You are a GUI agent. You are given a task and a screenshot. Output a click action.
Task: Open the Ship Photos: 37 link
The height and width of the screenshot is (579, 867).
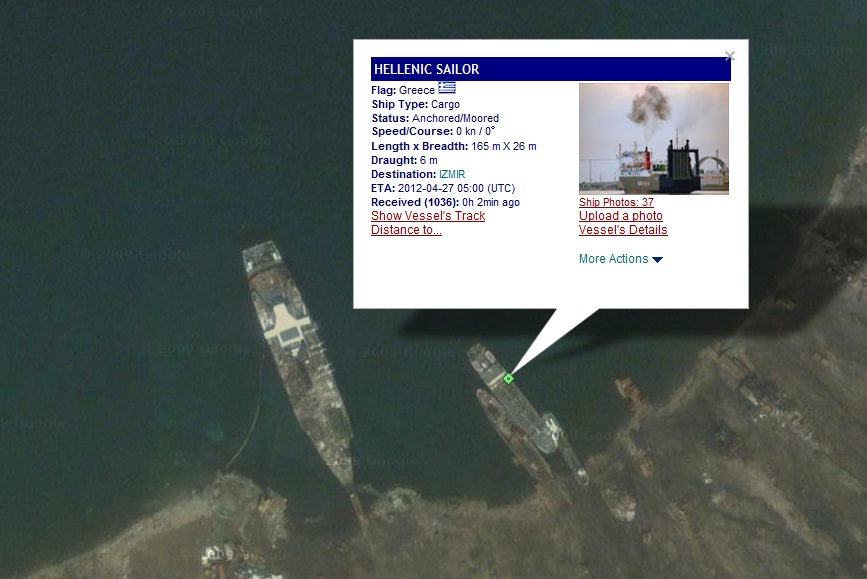616,202
